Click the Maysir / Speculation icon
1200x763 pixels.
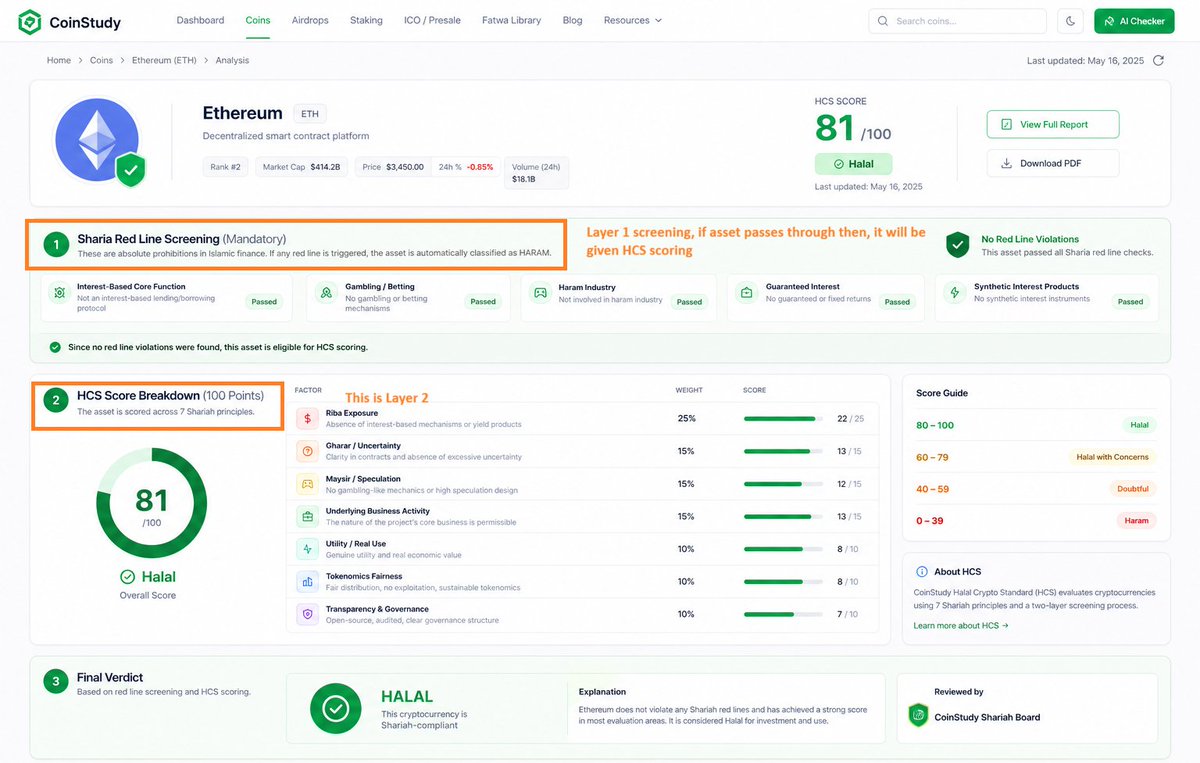(307, 484)
